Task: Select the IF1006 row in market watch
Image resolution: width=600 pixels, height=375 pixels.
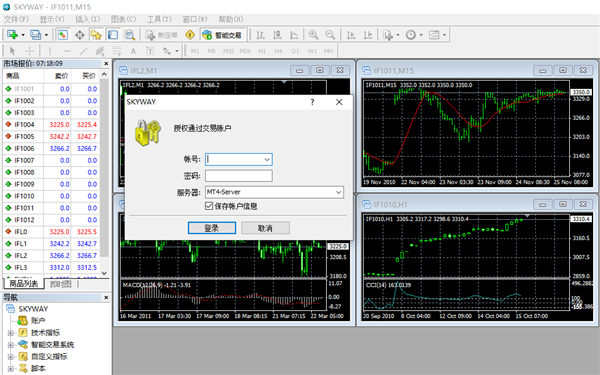Action: click(52, 148)
